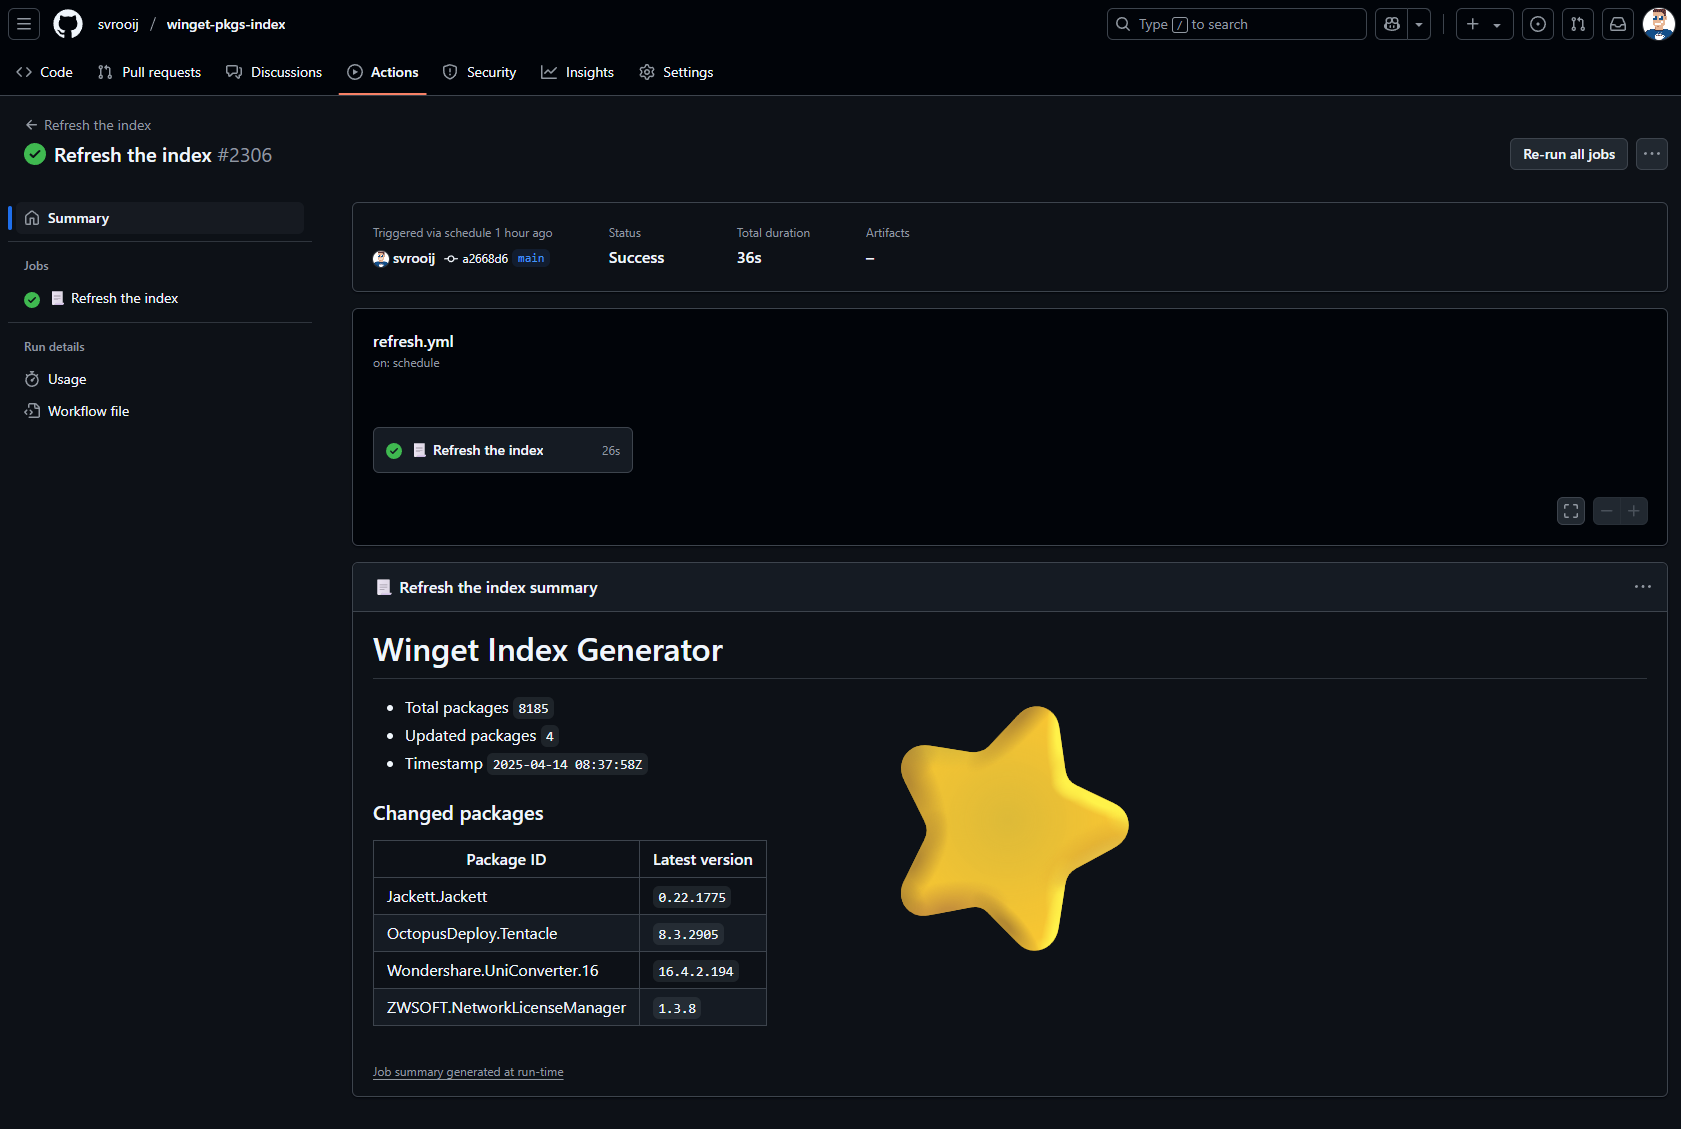Open the svrooij user link in trigger info

(414, 258)
